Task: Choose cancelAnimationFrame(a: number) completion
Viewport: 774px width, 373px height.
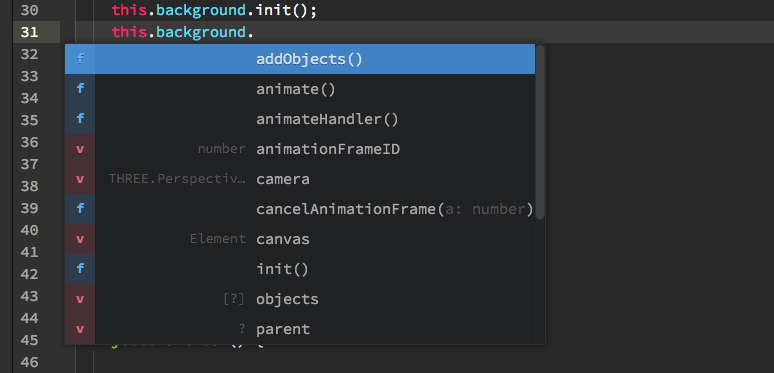Action: point(300,209)
